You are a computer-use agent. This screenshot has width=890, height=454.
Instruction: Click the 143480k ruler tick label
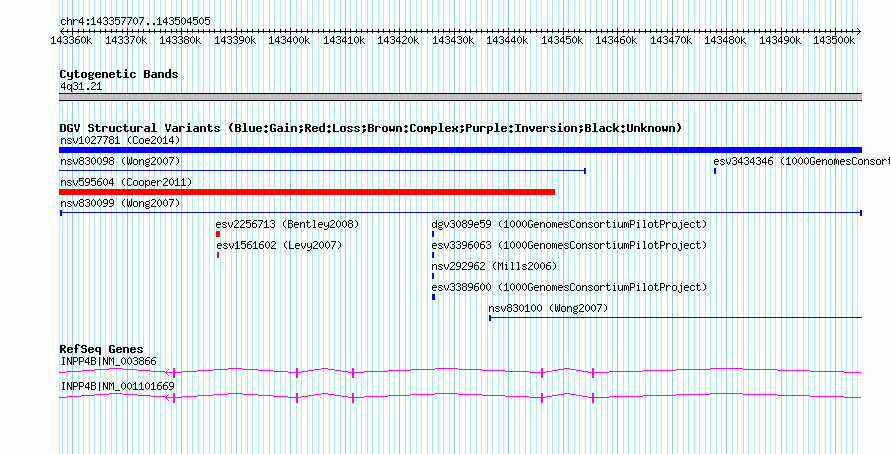tap(725, 40)
